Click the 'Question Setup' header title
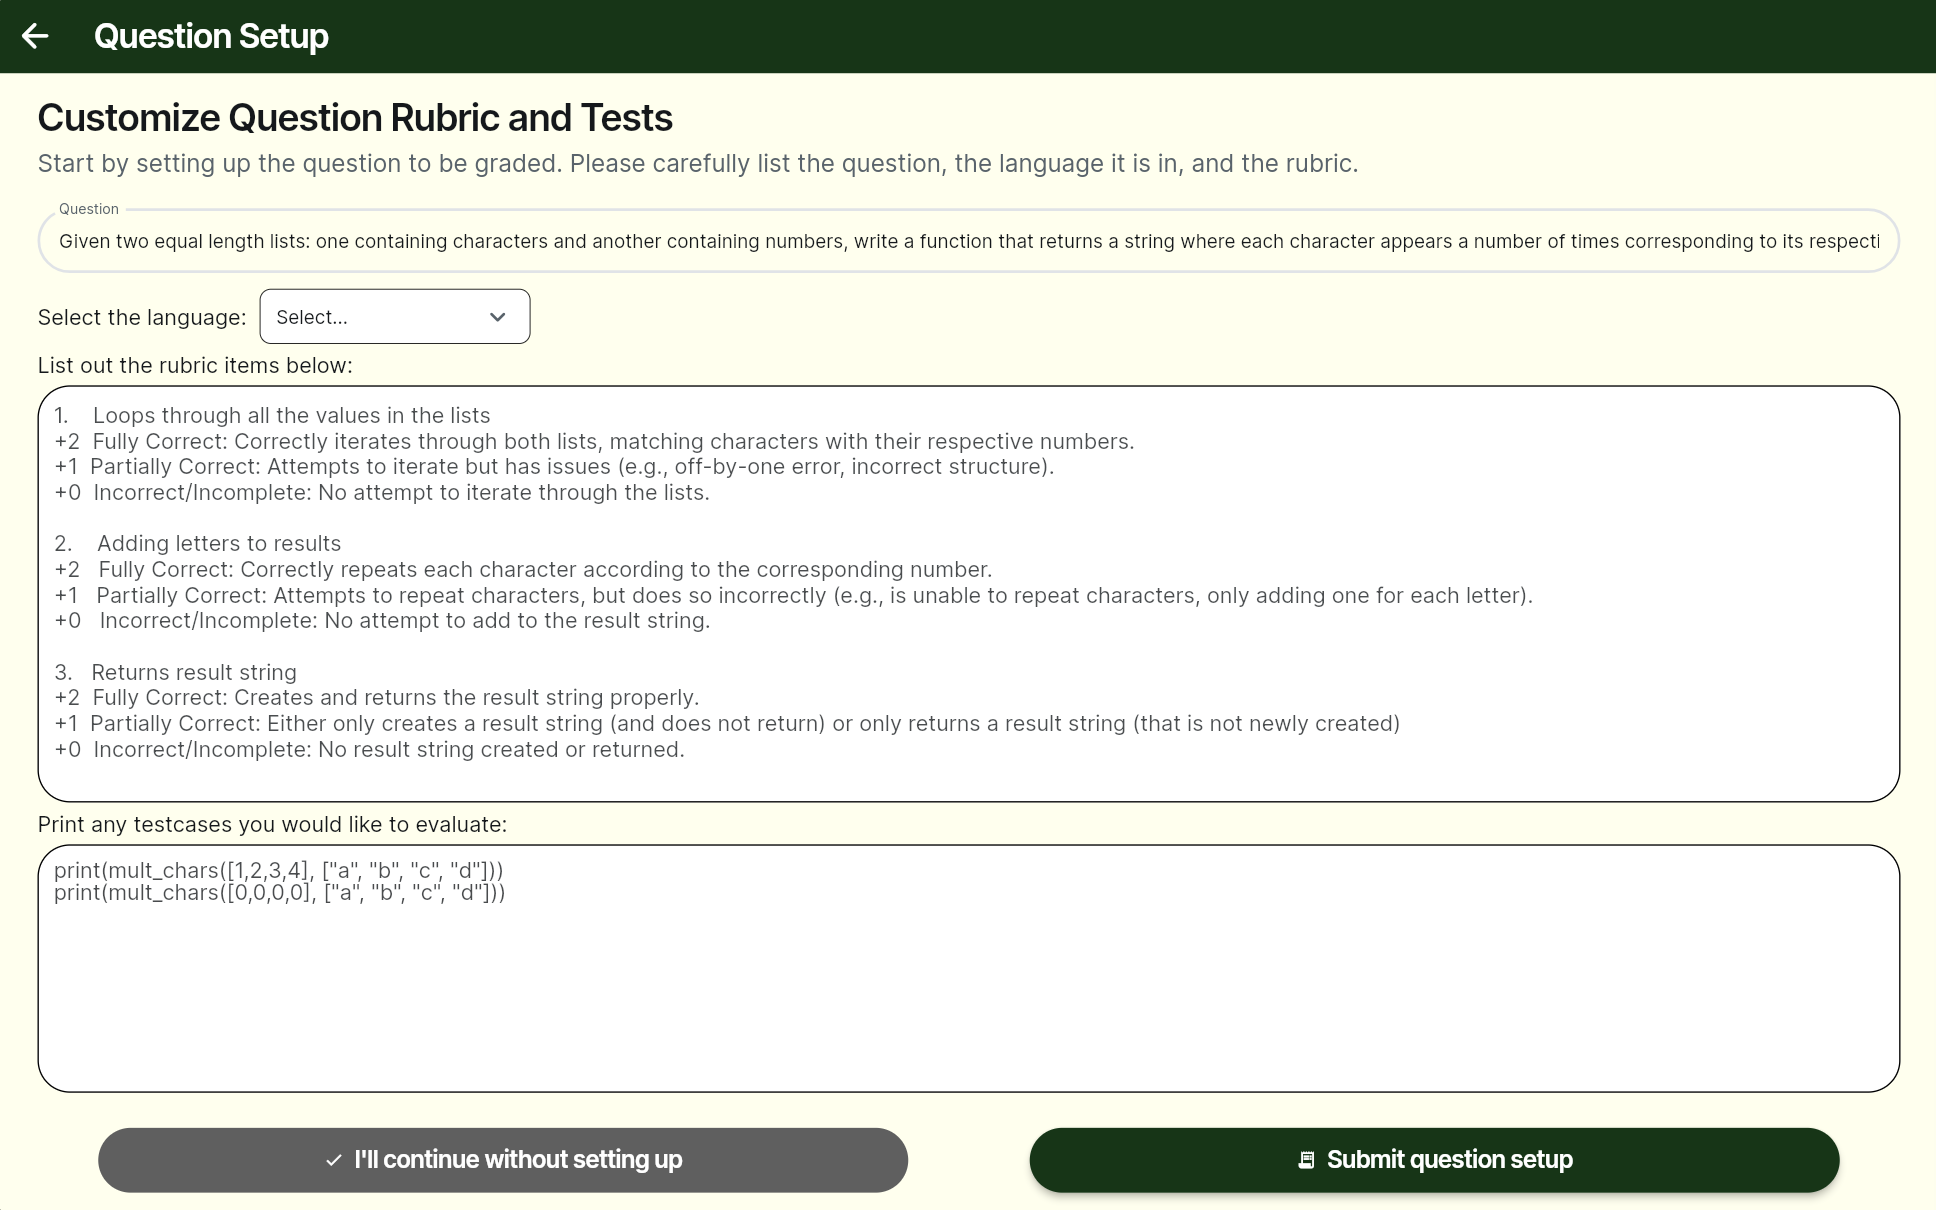This screenshot has height=1210, width=1936. click(x=211, y=36)
